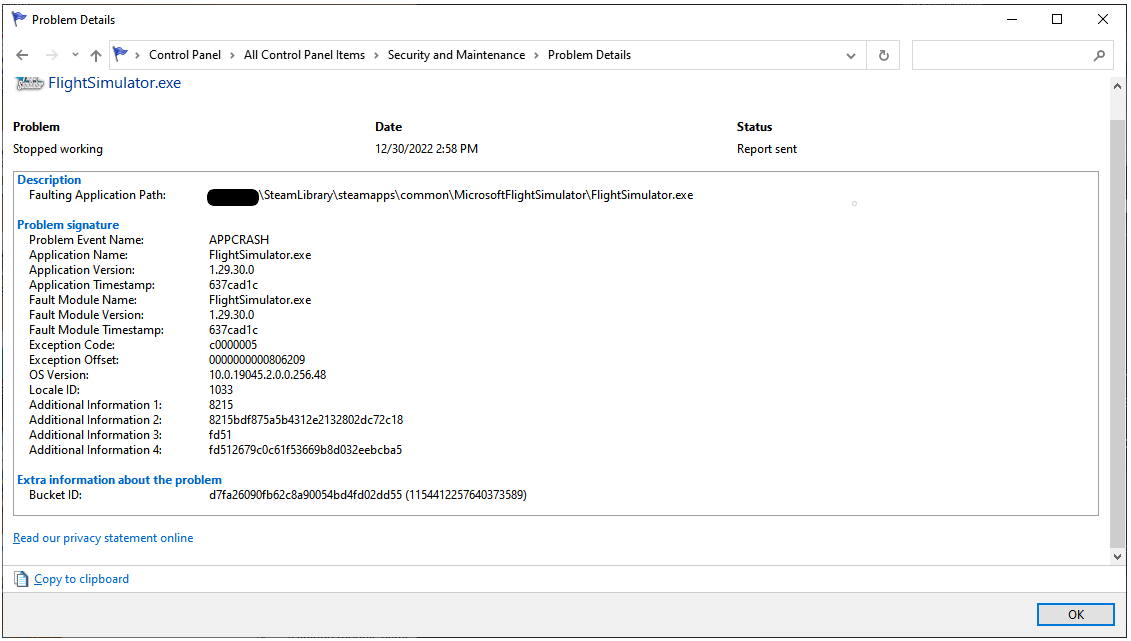The width and height of the screenshot is (1131, 641).
Task: Expand the chevron after Control Panel
Action: [232, 56]
